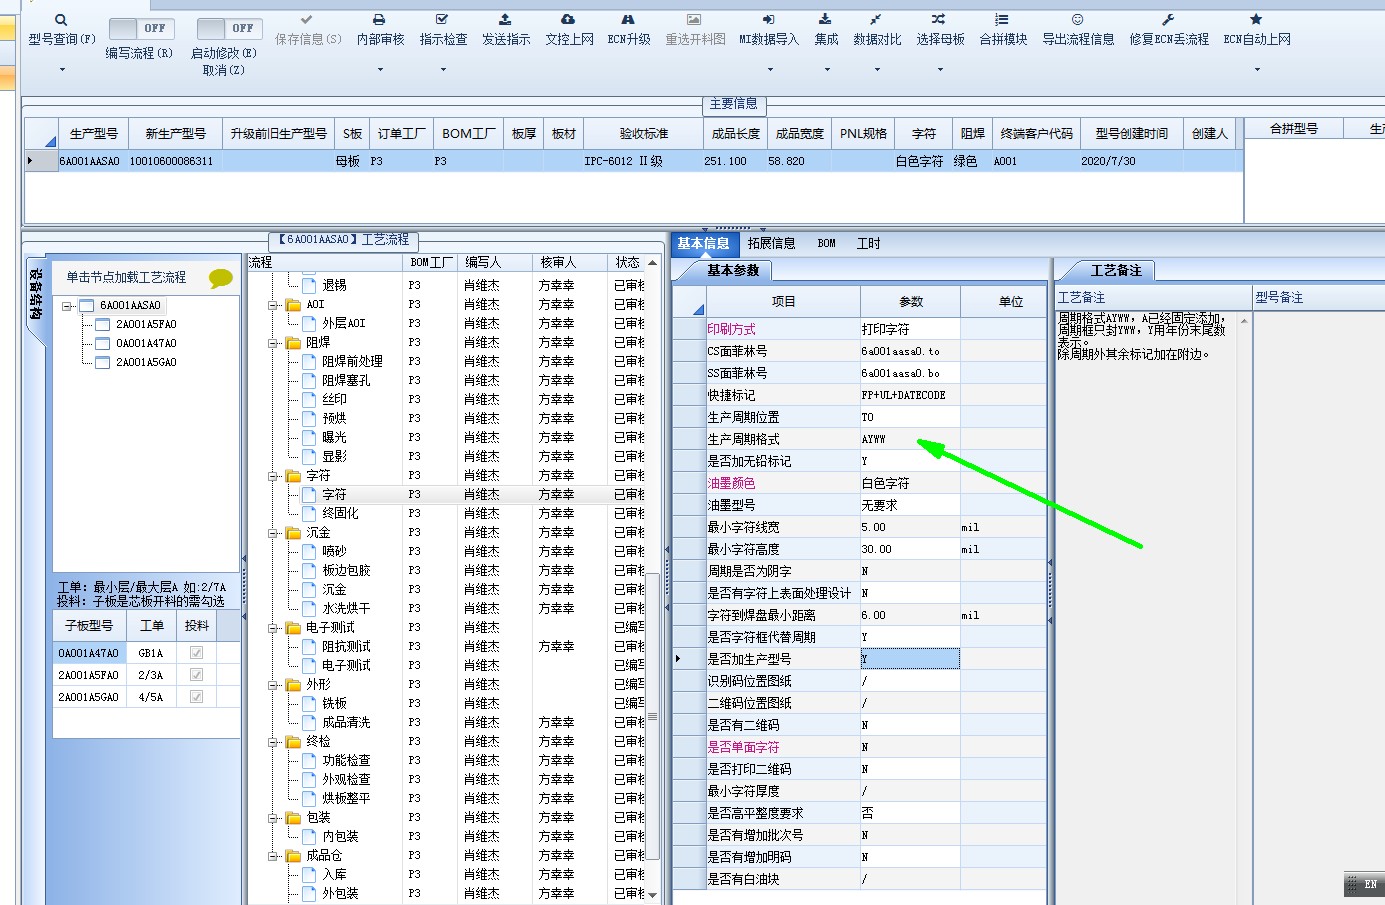Screen dimensions: 1385x905
Task: Click the AOI folder icon in process tree
Action: pyautogui.click(x=293, y=305)
